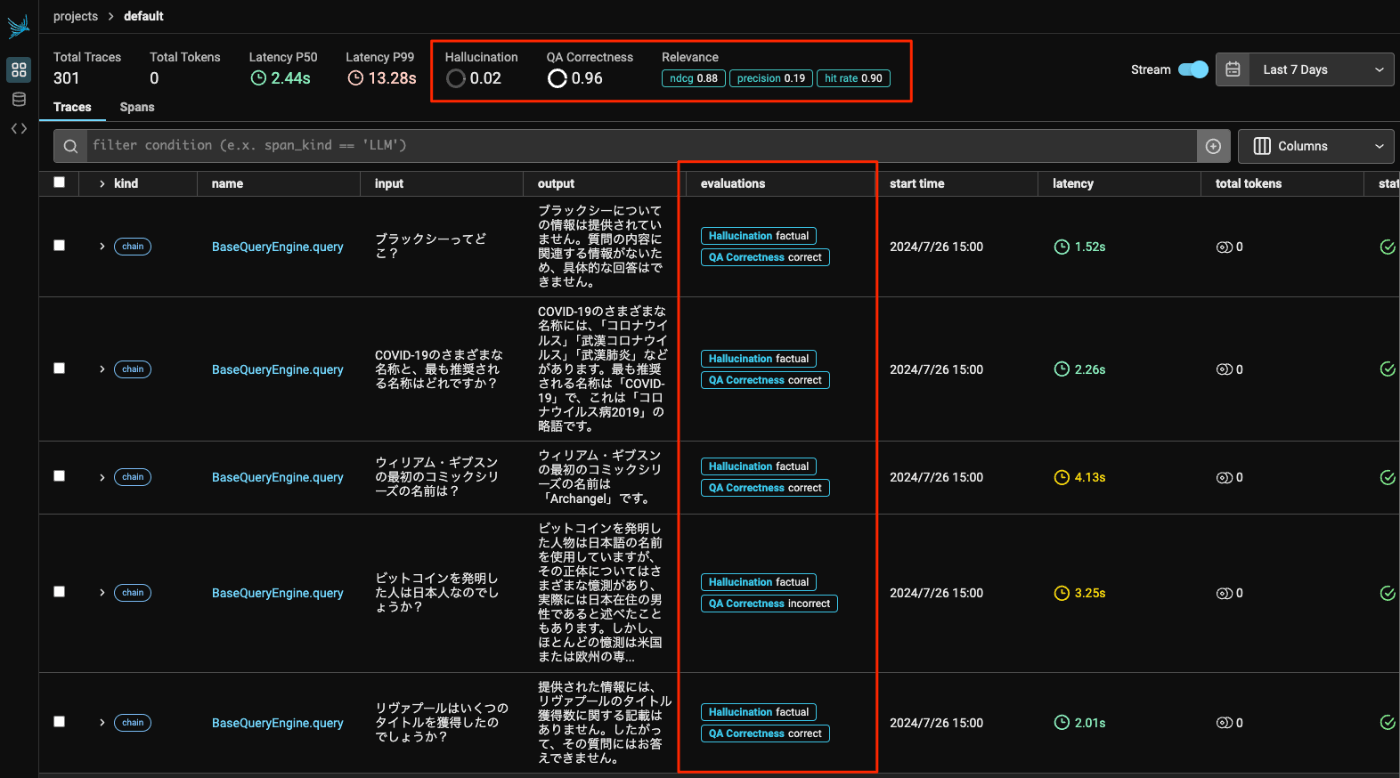Open BaseQueryEngine.query link in リヴァプール row
This screenshot has height=778, width=1400.
(277, 722)
